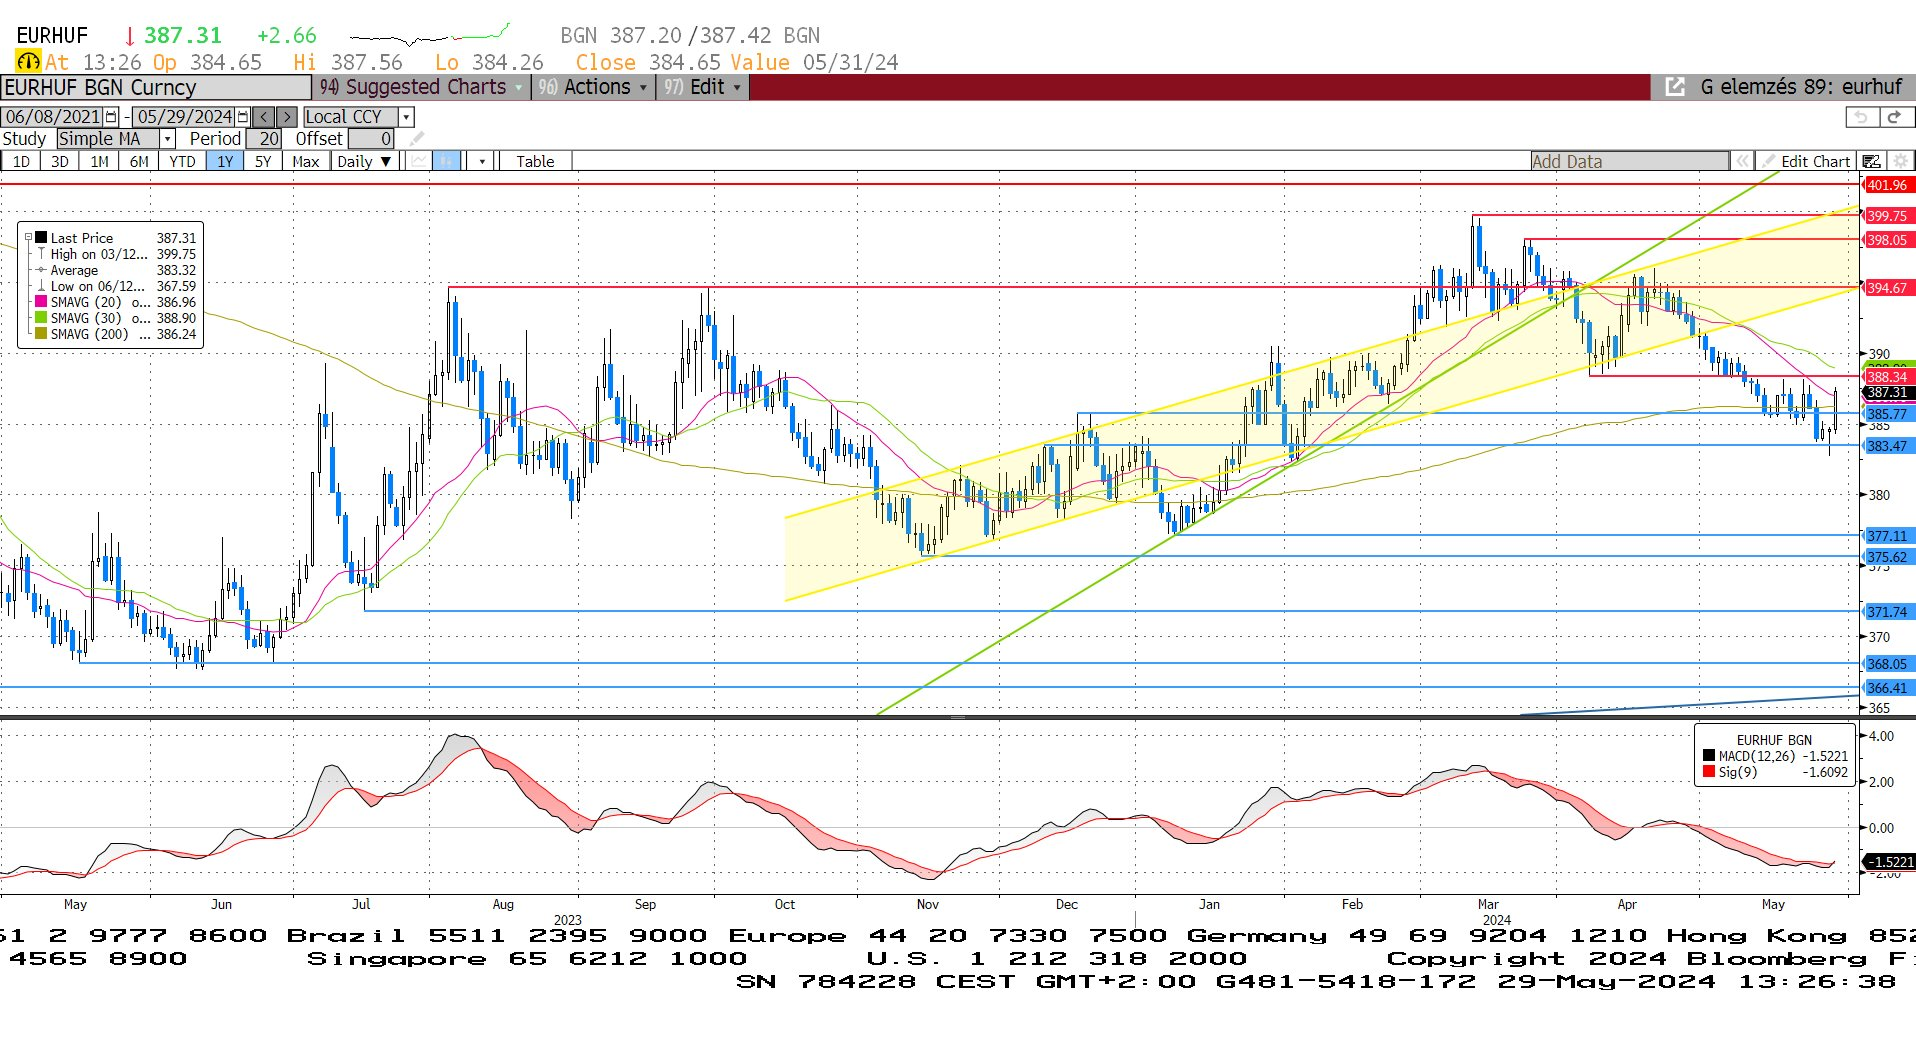Open the start date calendar picker icon
This screenshot has height=1037, width=1916.
tap(112, 117)
